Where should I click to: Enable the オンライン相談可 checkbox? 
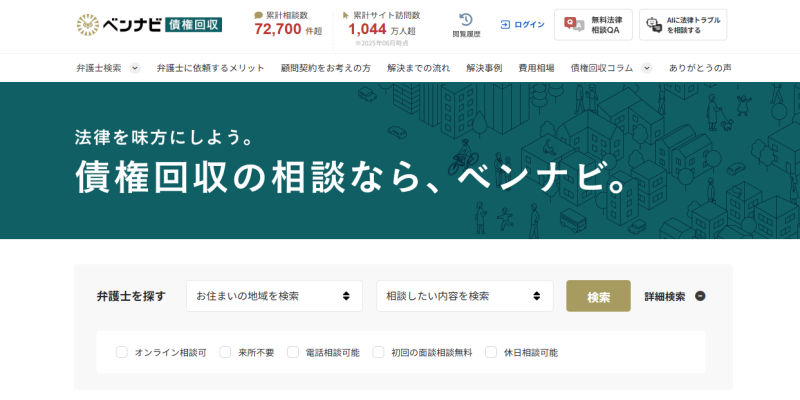(x=121, y=352)
